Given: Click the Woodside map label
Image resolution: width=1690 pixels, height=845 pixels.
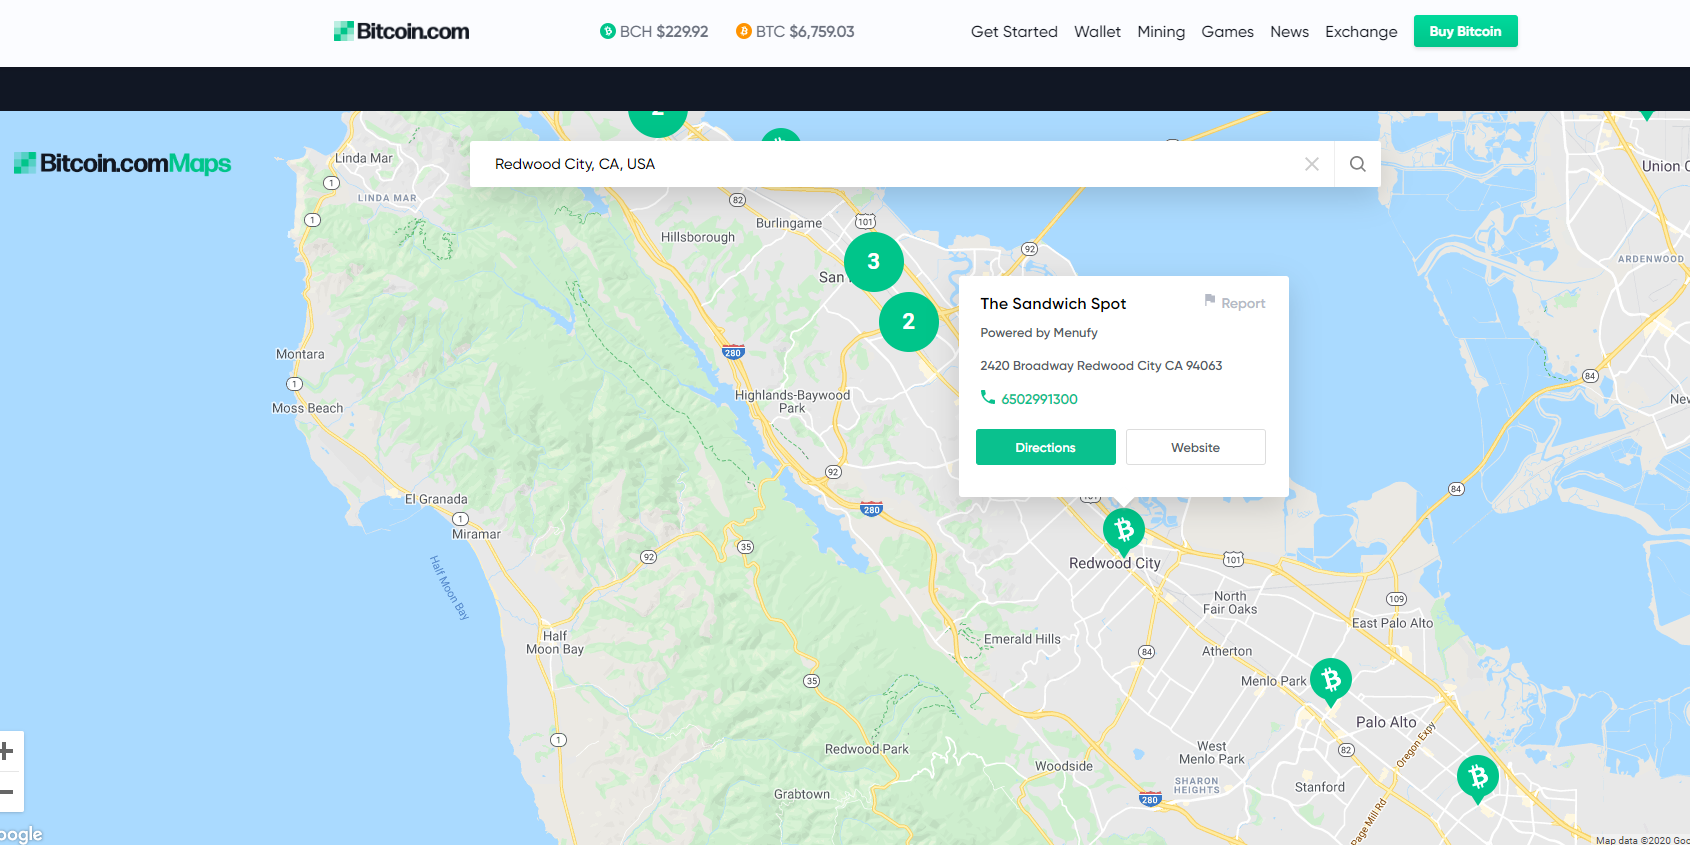Looking at the screenshot, I should [1064, 766].
